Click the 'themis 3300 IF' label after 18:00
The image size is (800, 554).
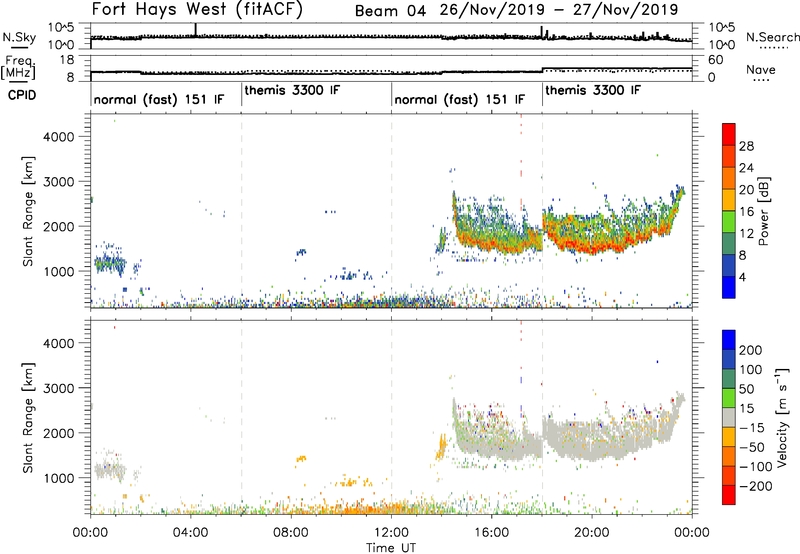tap(593, 90)
